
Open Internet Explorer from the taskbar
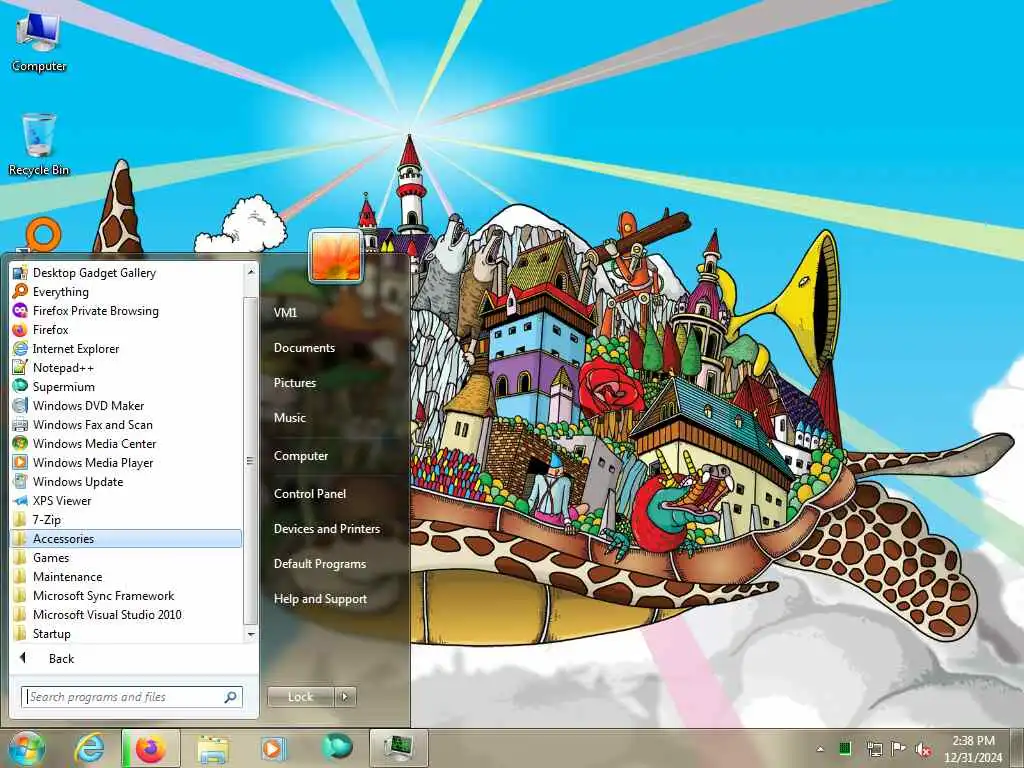click(89, 748)
